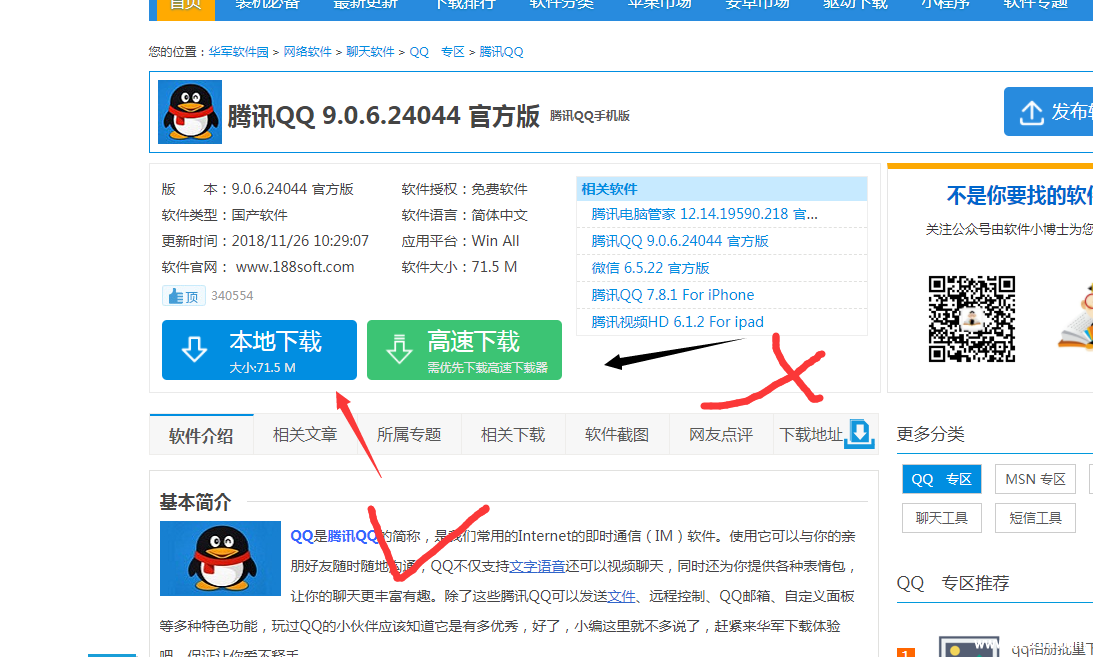Select the MSN 专区 category button

1035,479
